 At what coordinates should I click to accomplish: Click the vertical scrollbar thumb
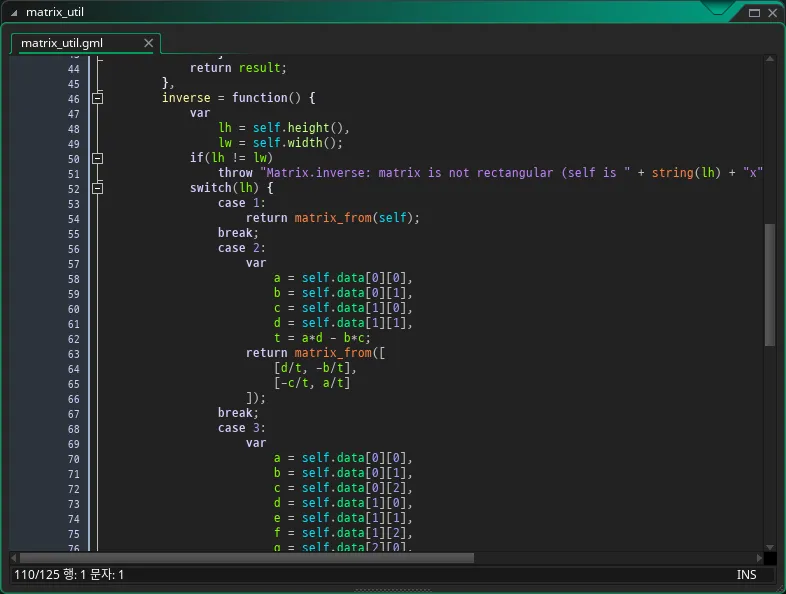(x=769, y=285)
